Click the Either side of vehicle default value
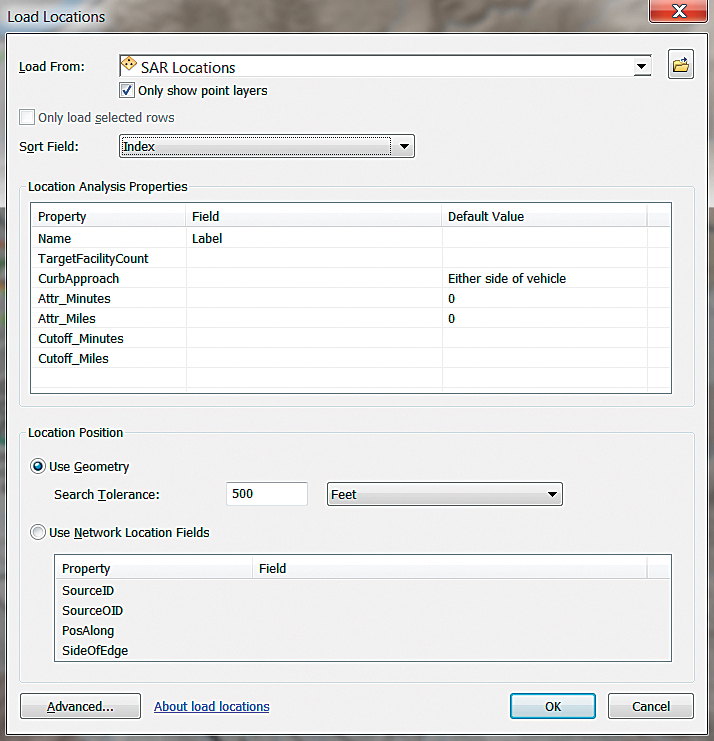The image size is (714, 741). click(x=544, y=278)
